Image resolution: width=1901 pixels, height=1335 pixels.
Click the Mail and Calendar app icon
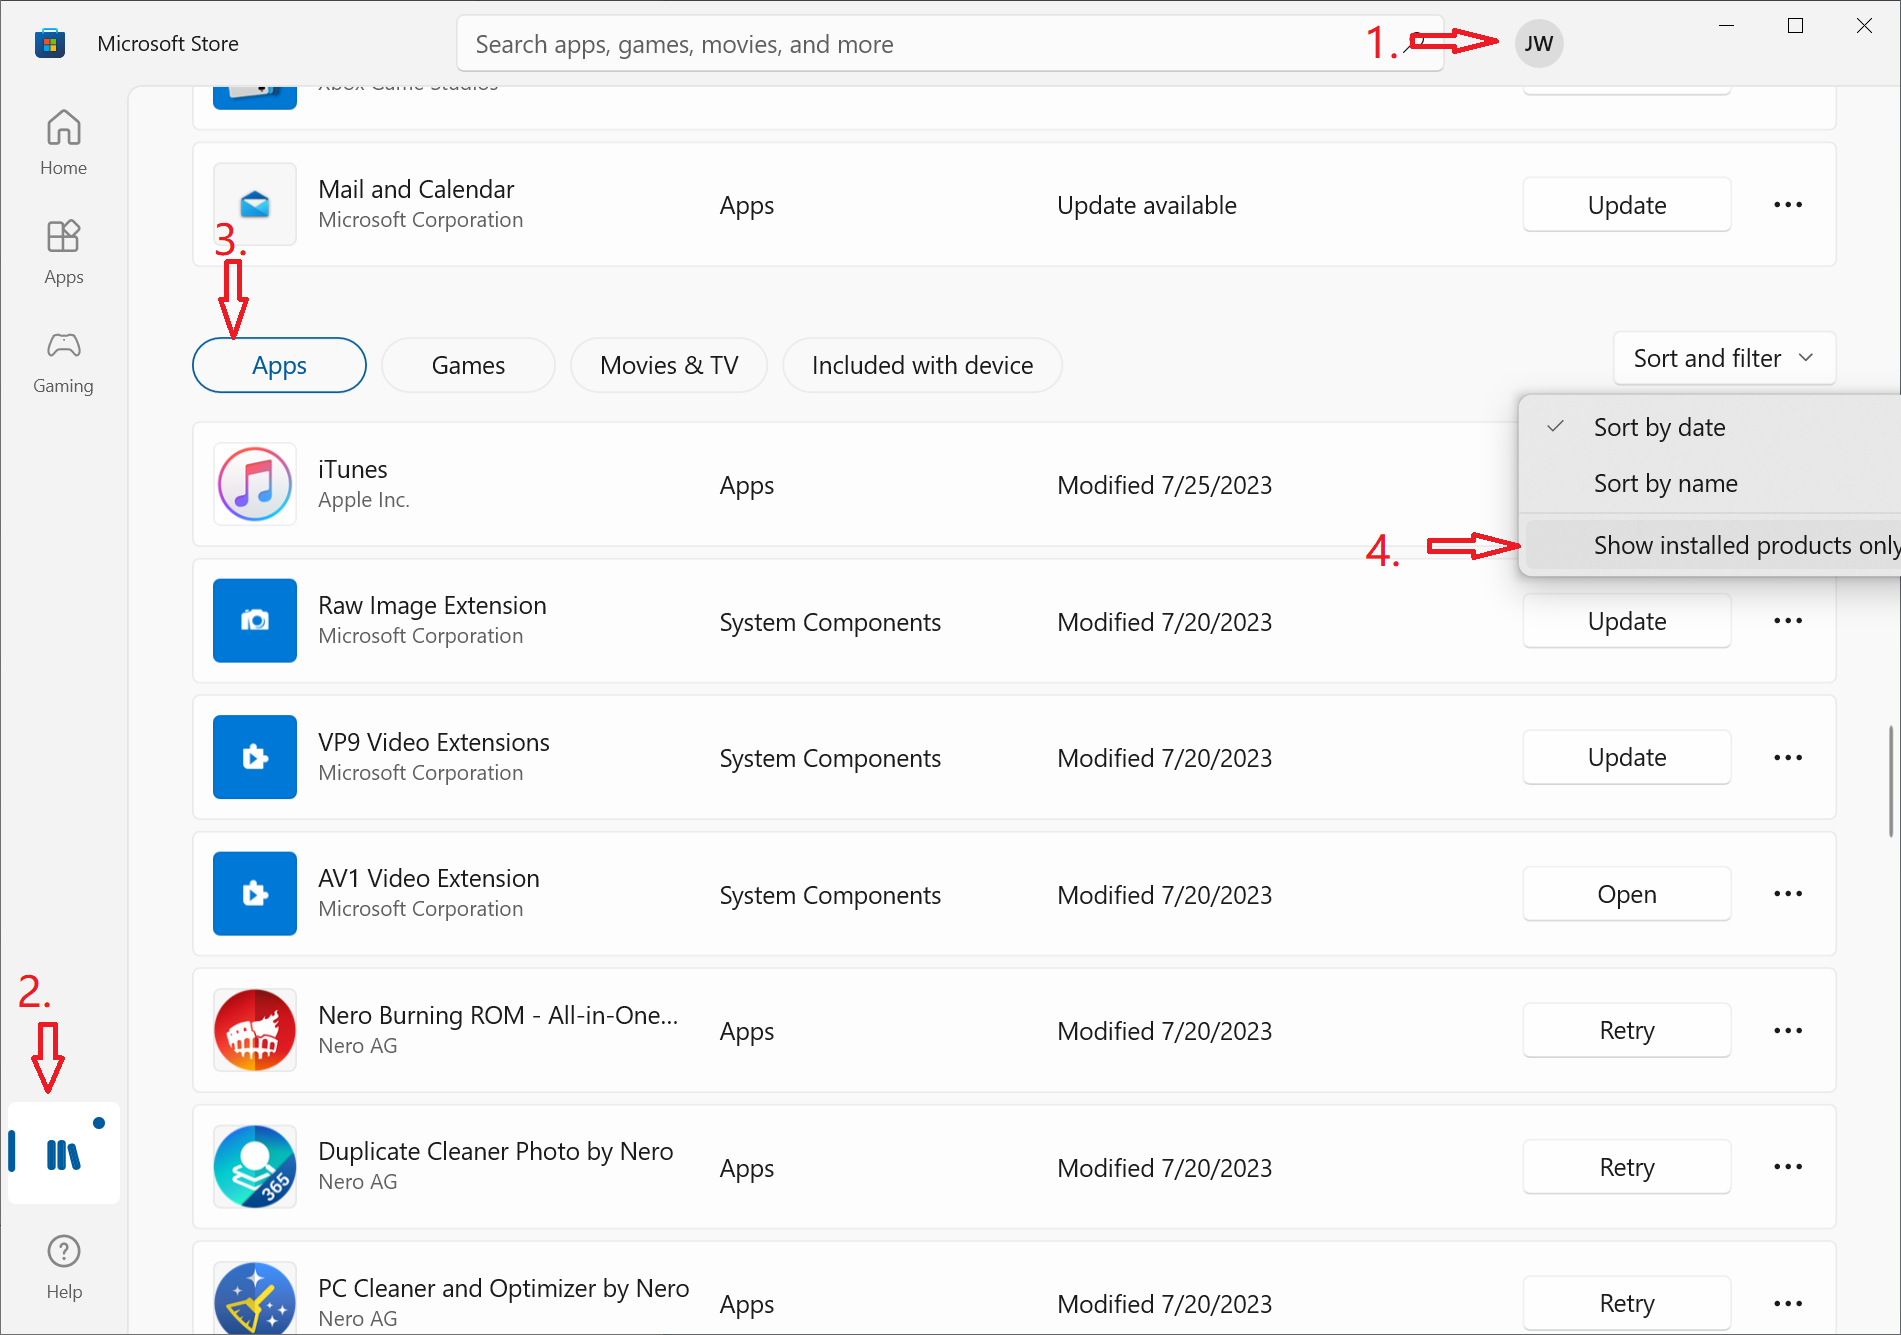click(255, 205)
